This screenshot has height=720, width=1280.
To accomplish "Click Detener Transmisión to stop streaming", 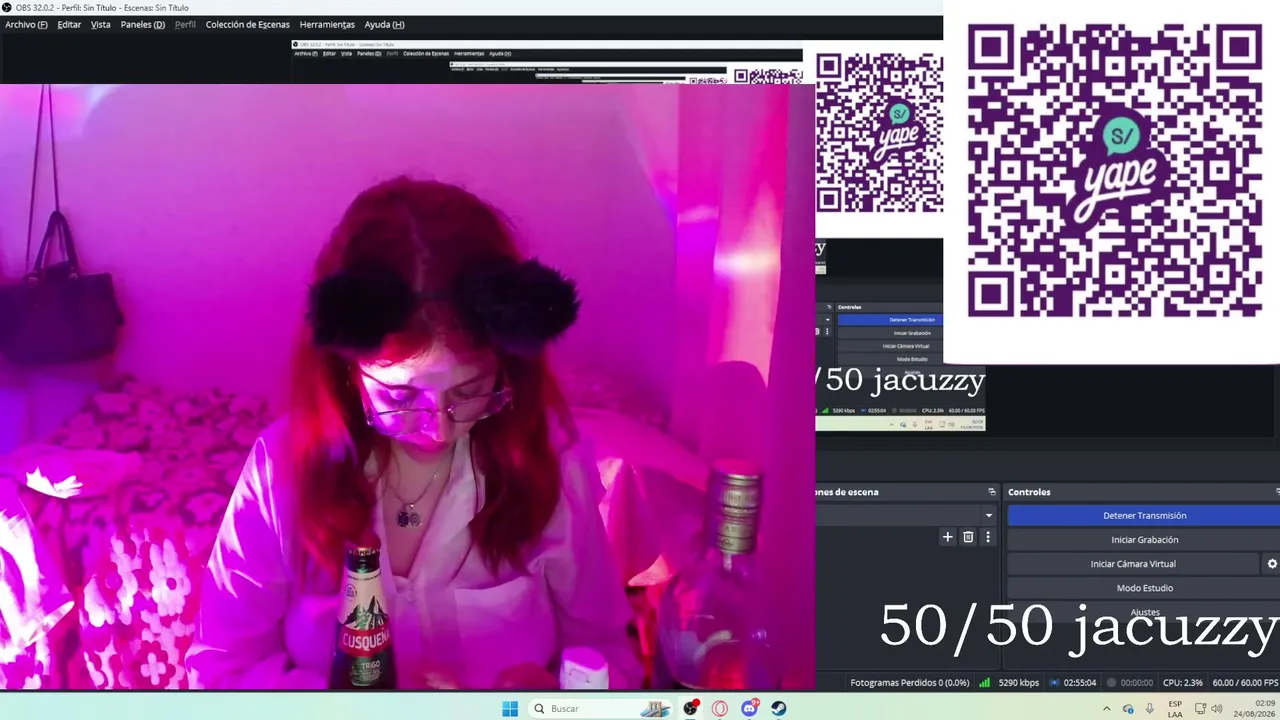I will coord(1144,516).
